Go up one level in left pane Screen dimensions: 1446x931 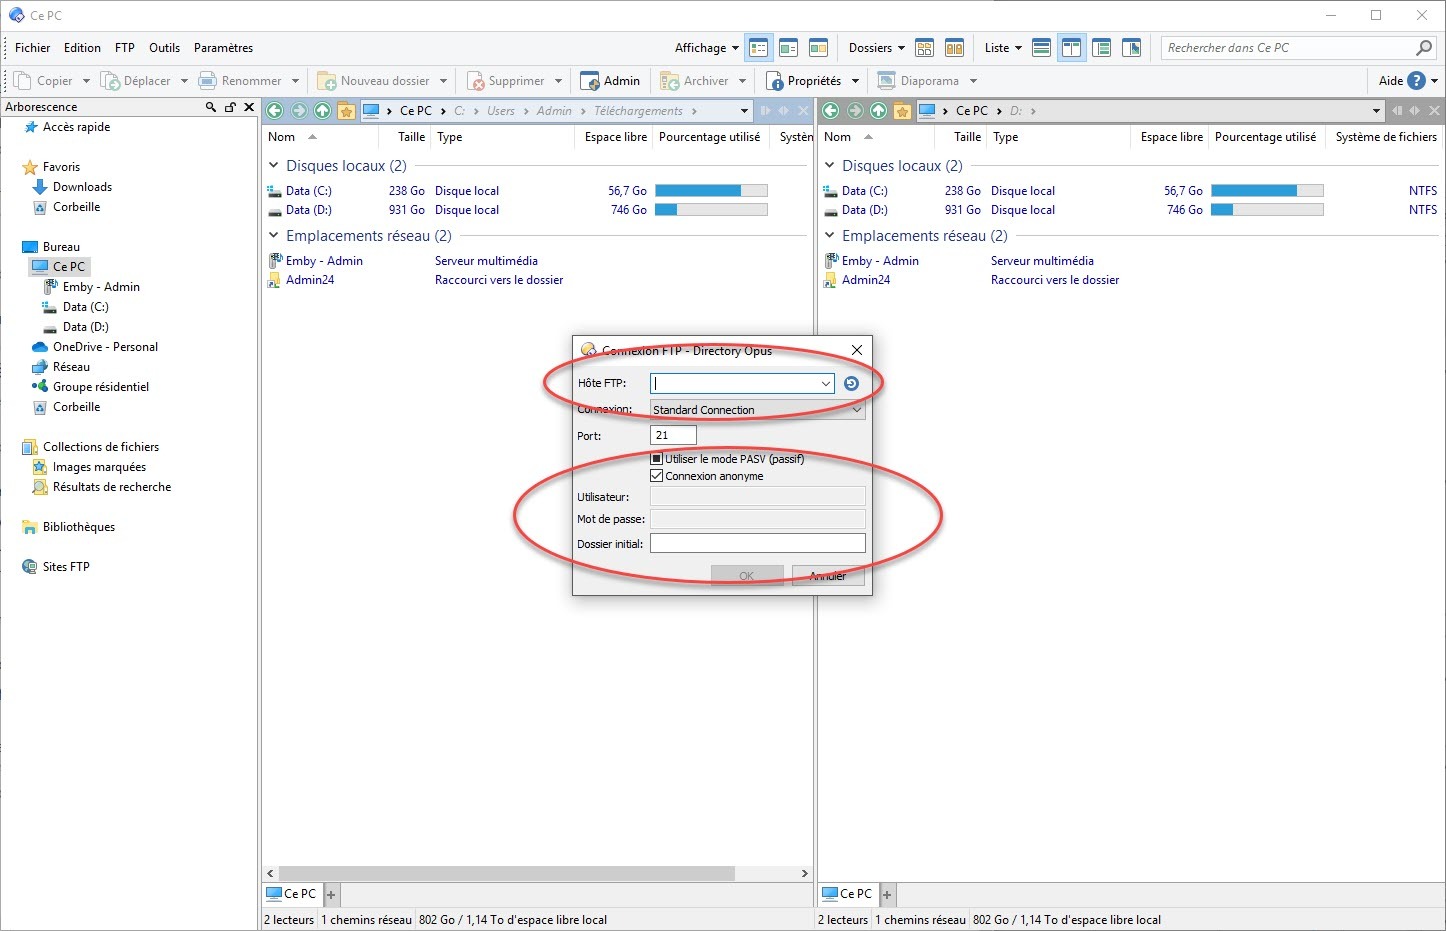322,111
